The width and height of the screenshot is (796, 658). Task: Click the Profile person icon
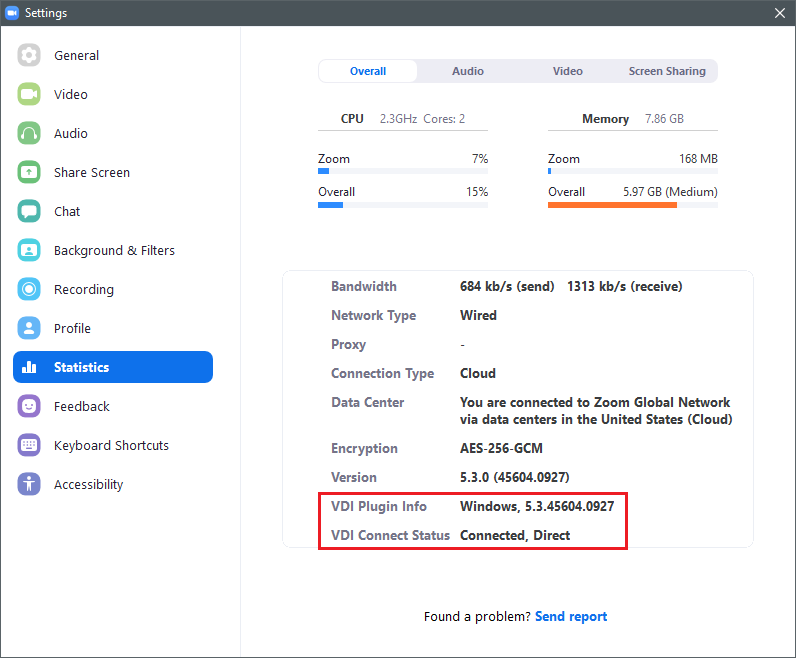pos(29,329)
